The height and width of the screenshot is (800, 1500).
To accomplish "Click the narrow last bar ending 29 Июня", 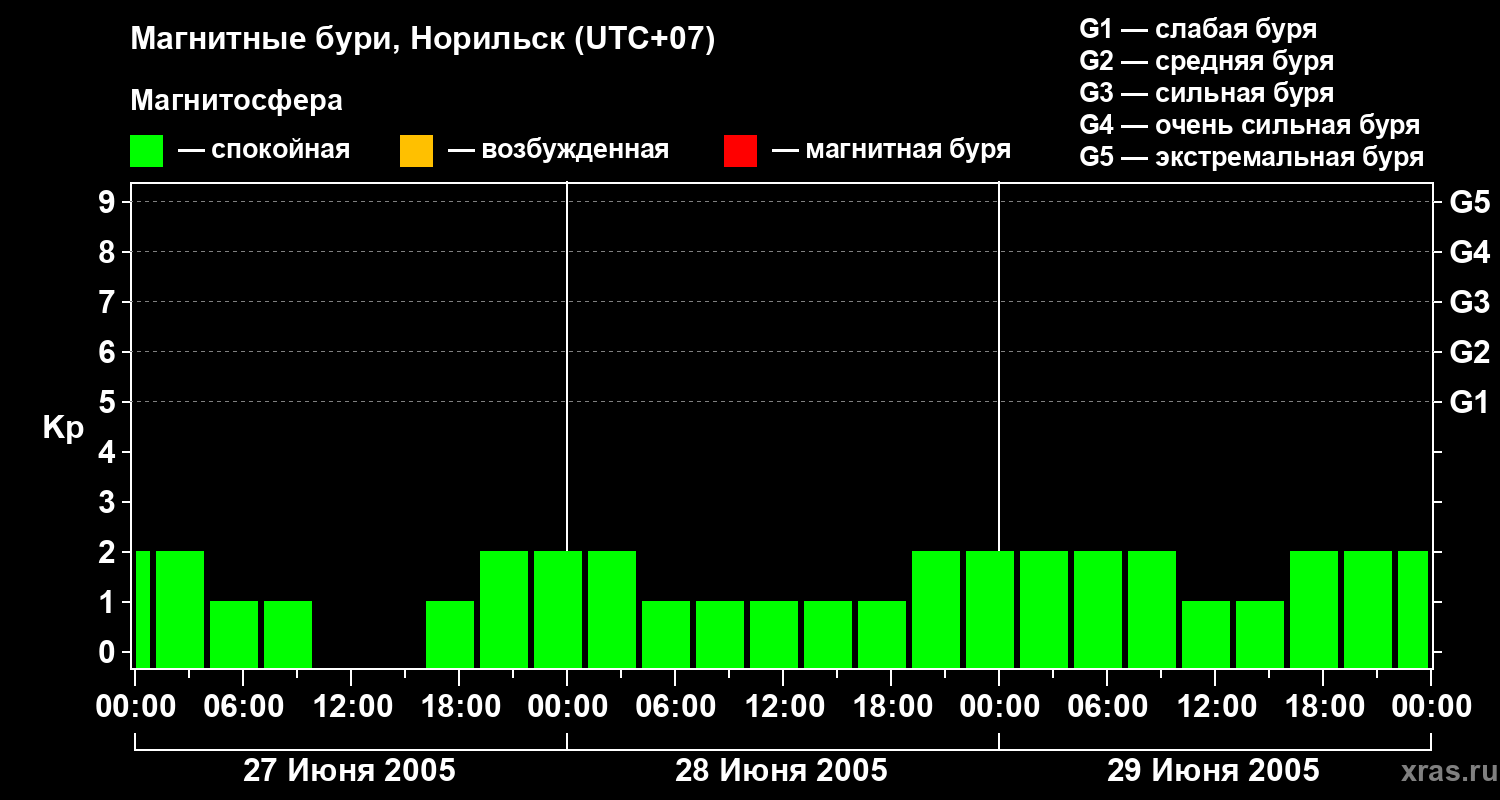I will (1413, 609).
